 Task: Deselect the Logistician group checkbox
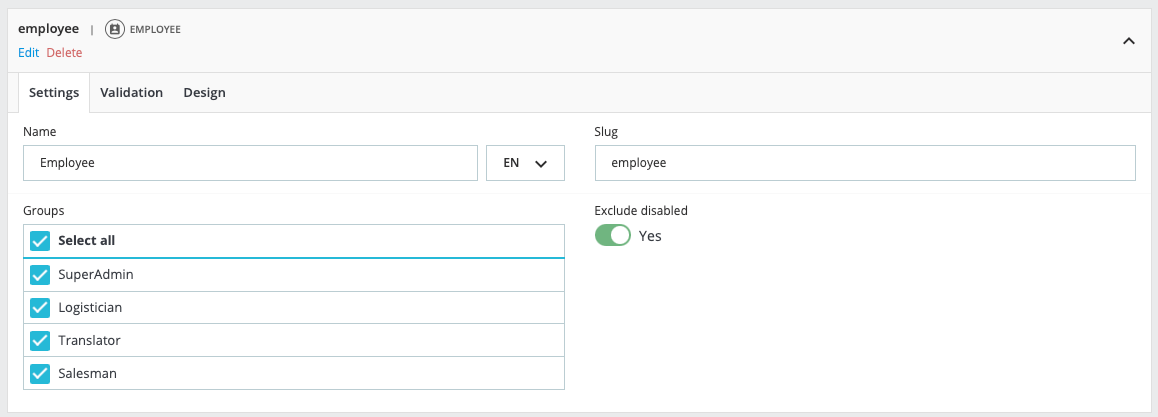(40, 308)
